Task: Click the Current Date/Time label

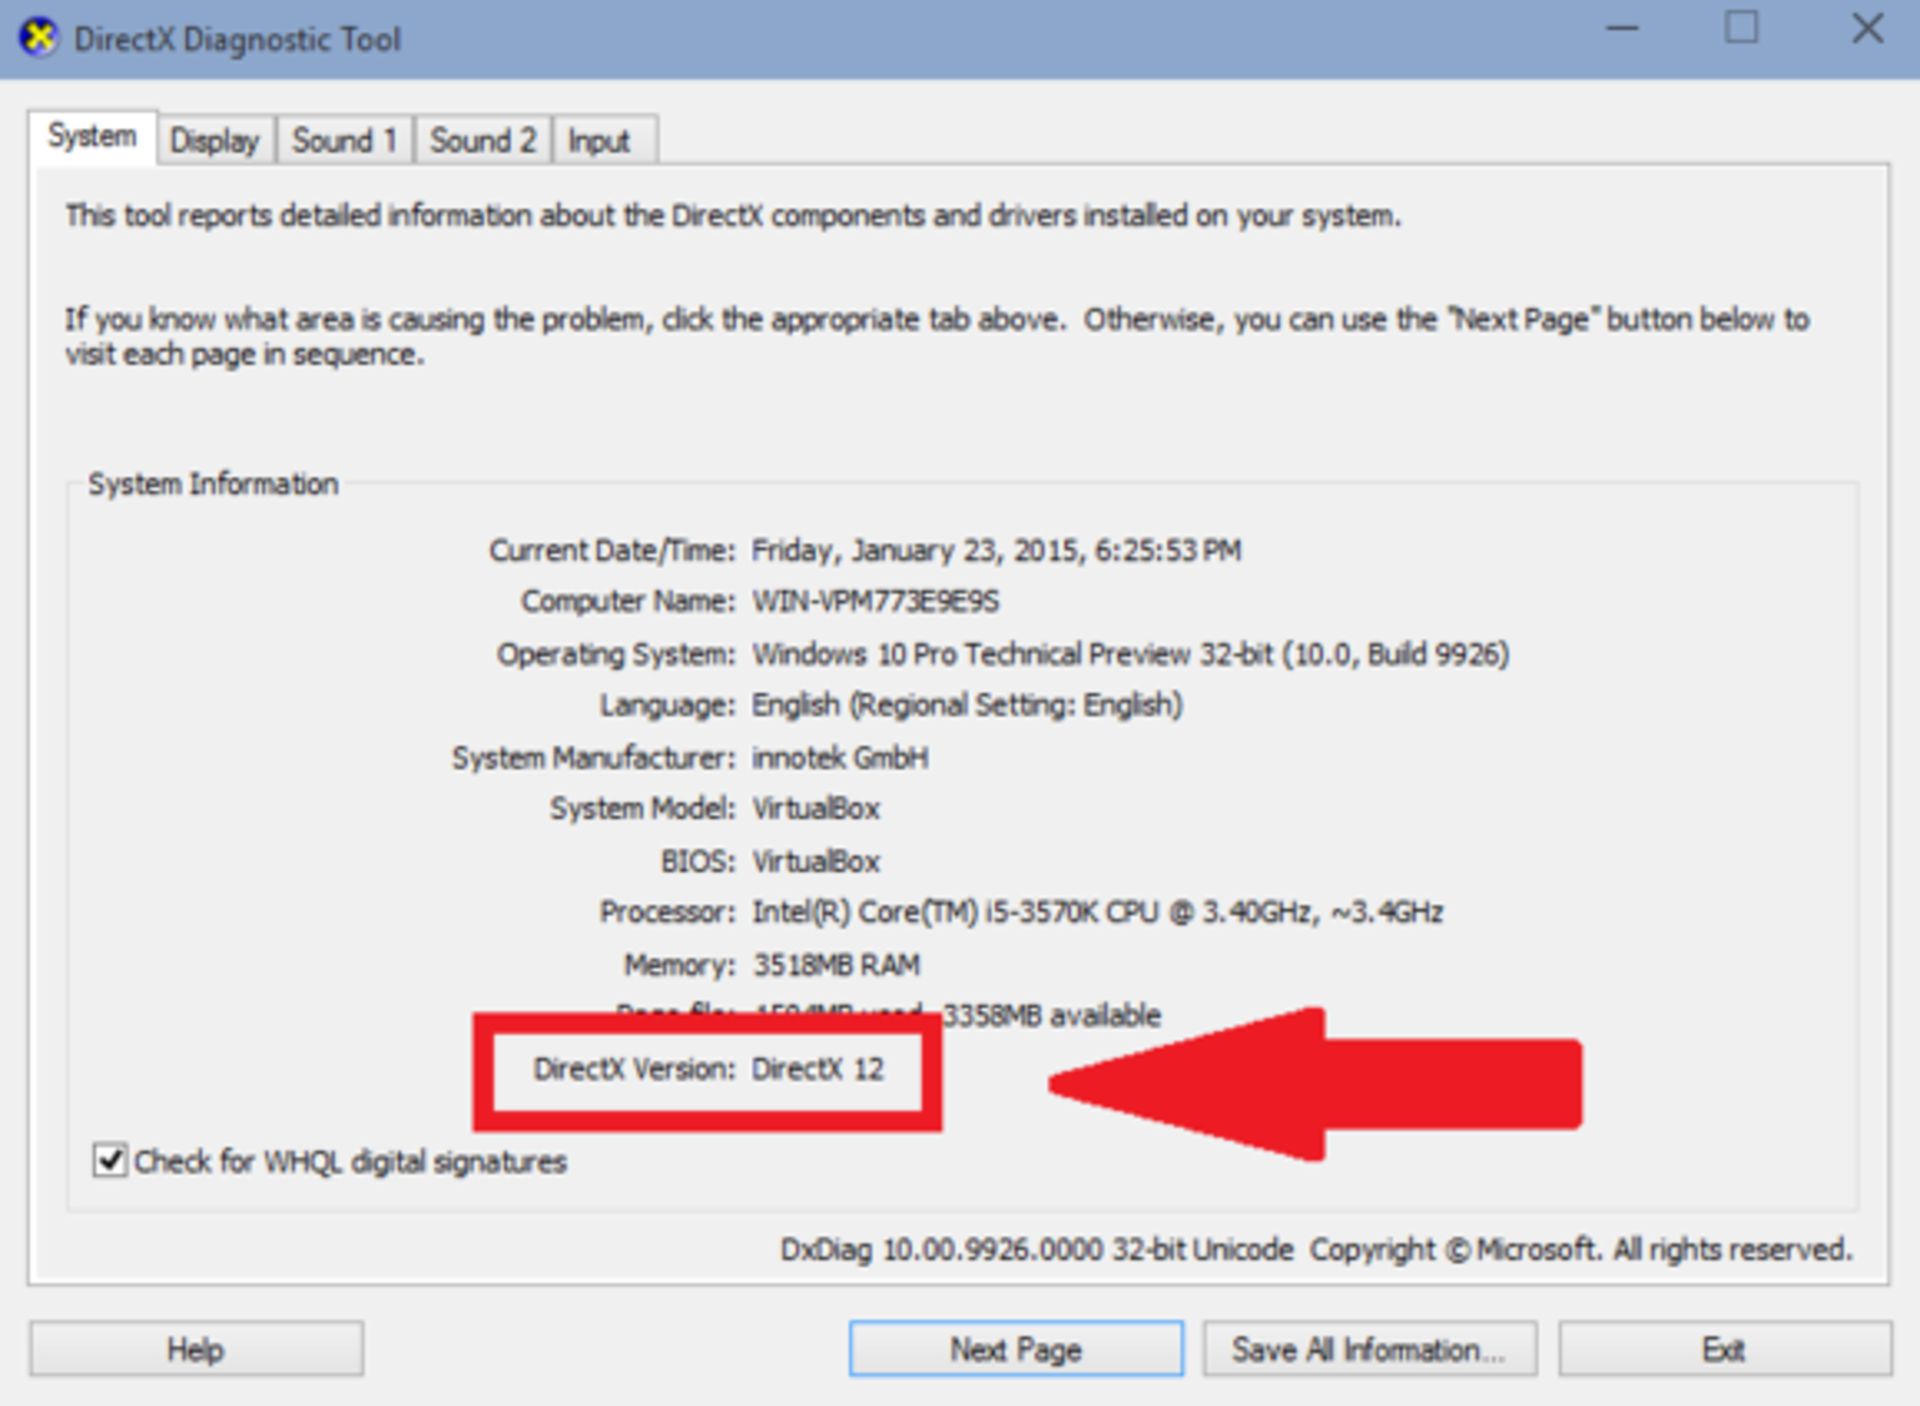Action: click(x=612, y=550)
